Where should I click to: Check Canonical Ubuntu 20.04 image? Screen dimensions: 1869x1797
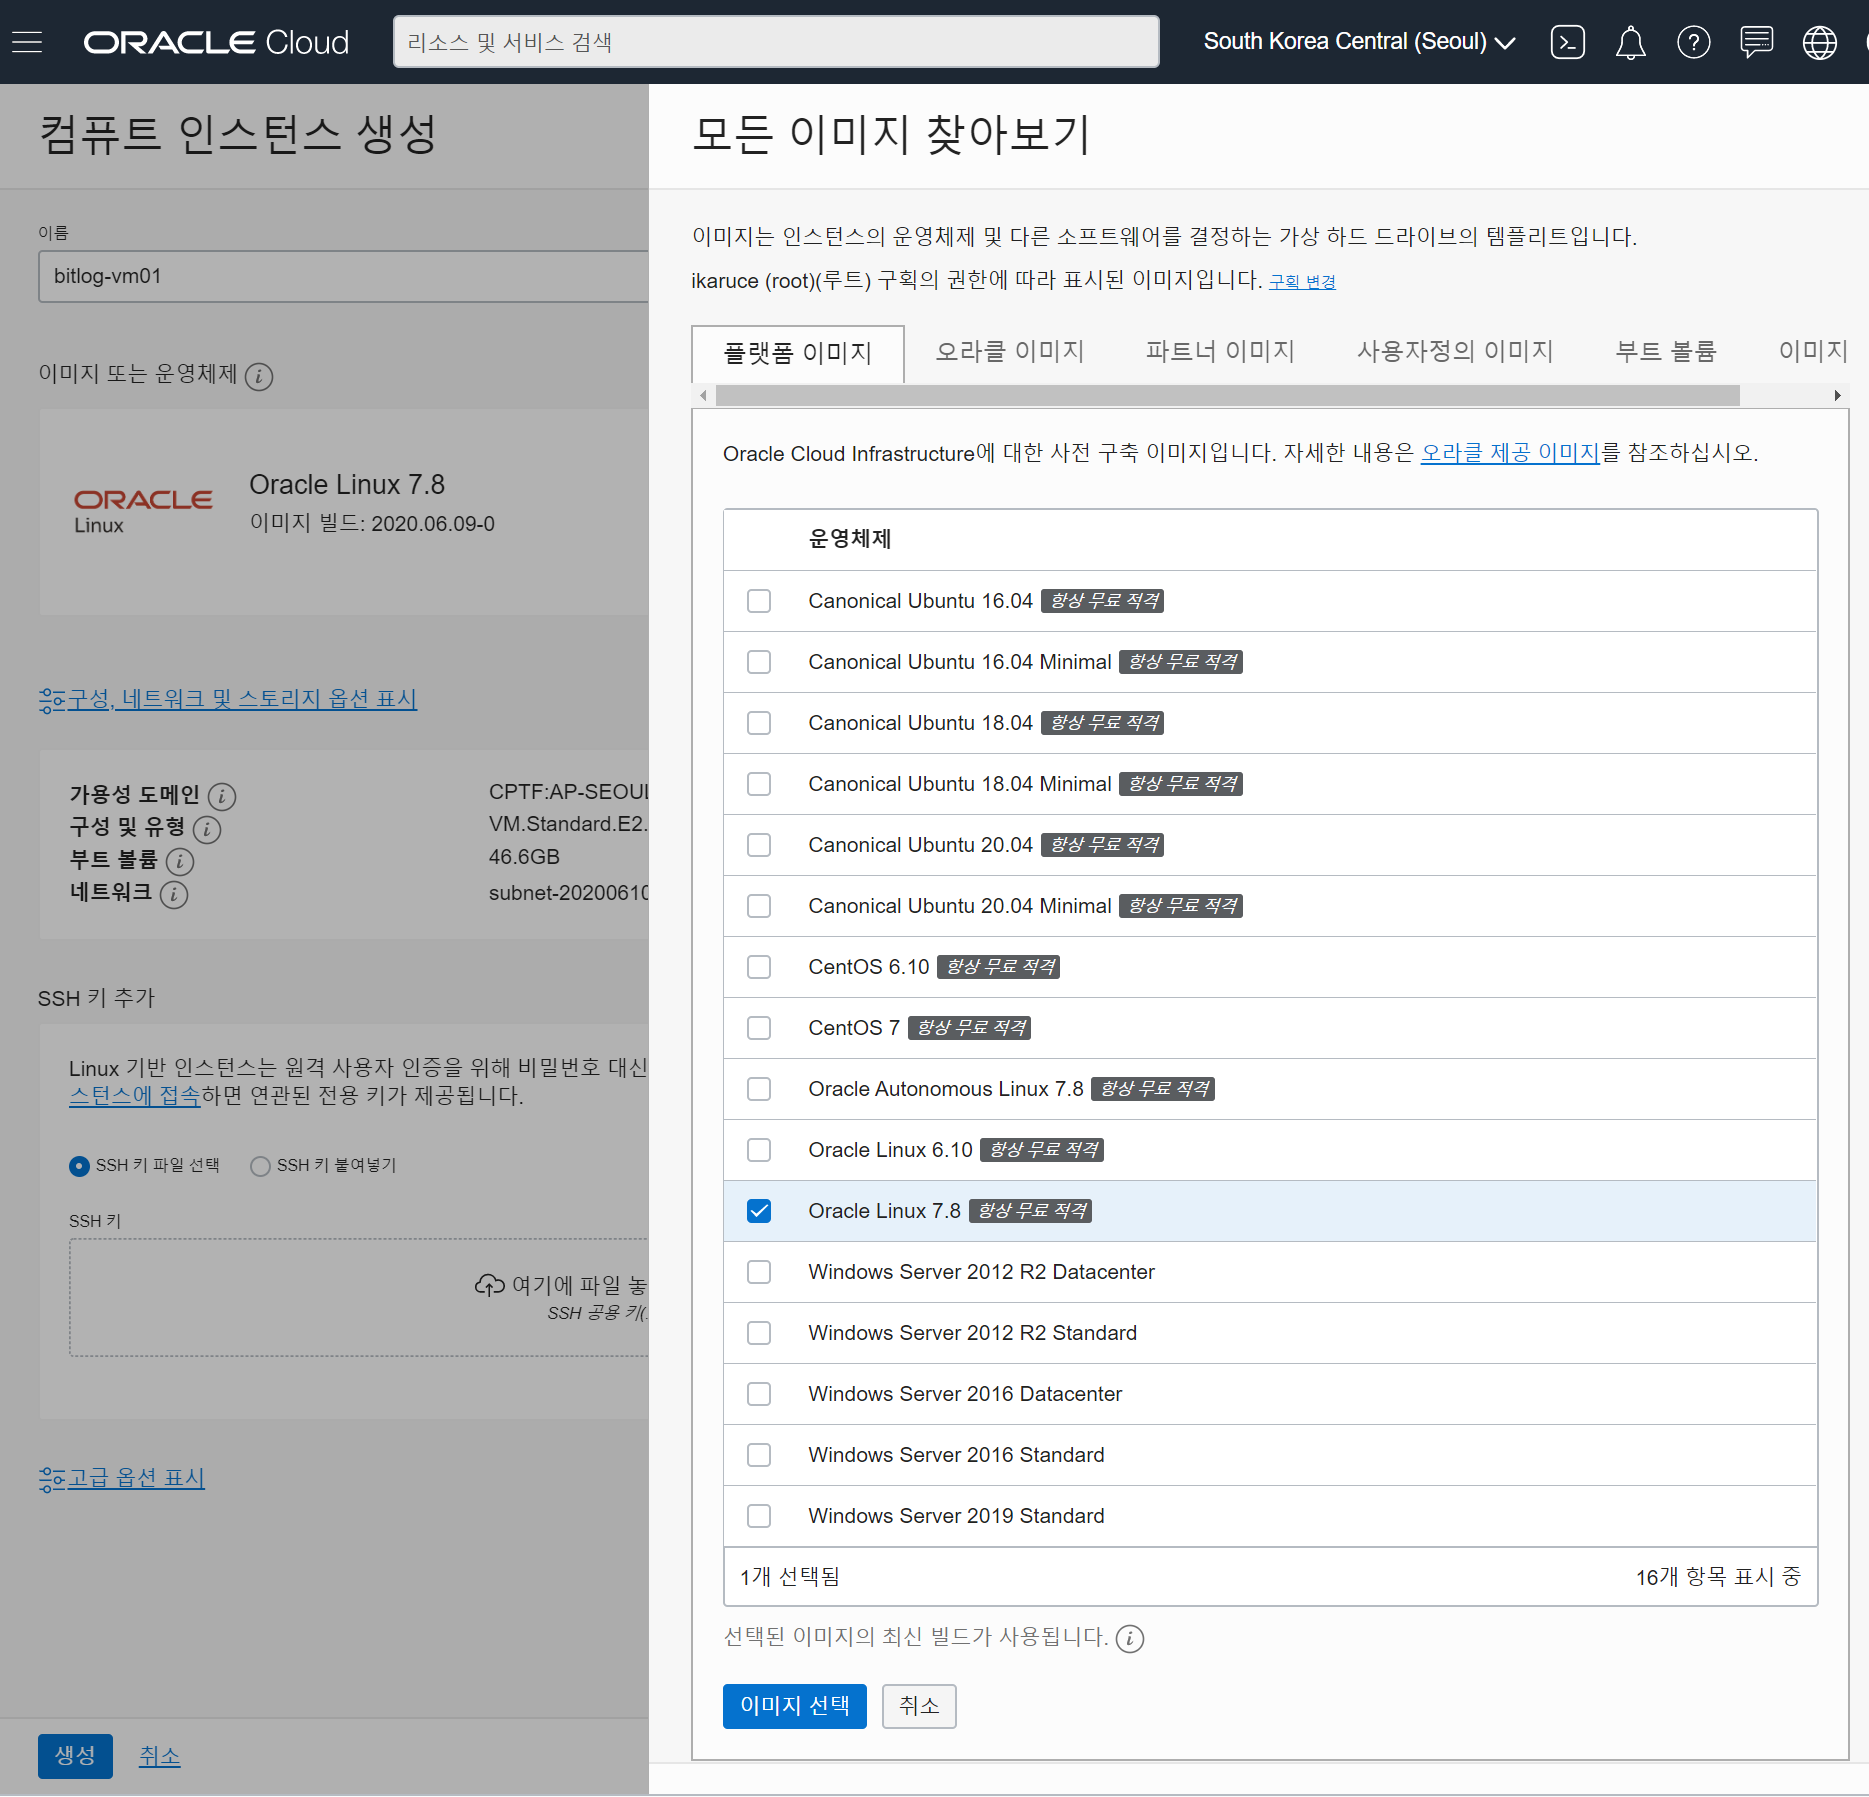(759, 845)
